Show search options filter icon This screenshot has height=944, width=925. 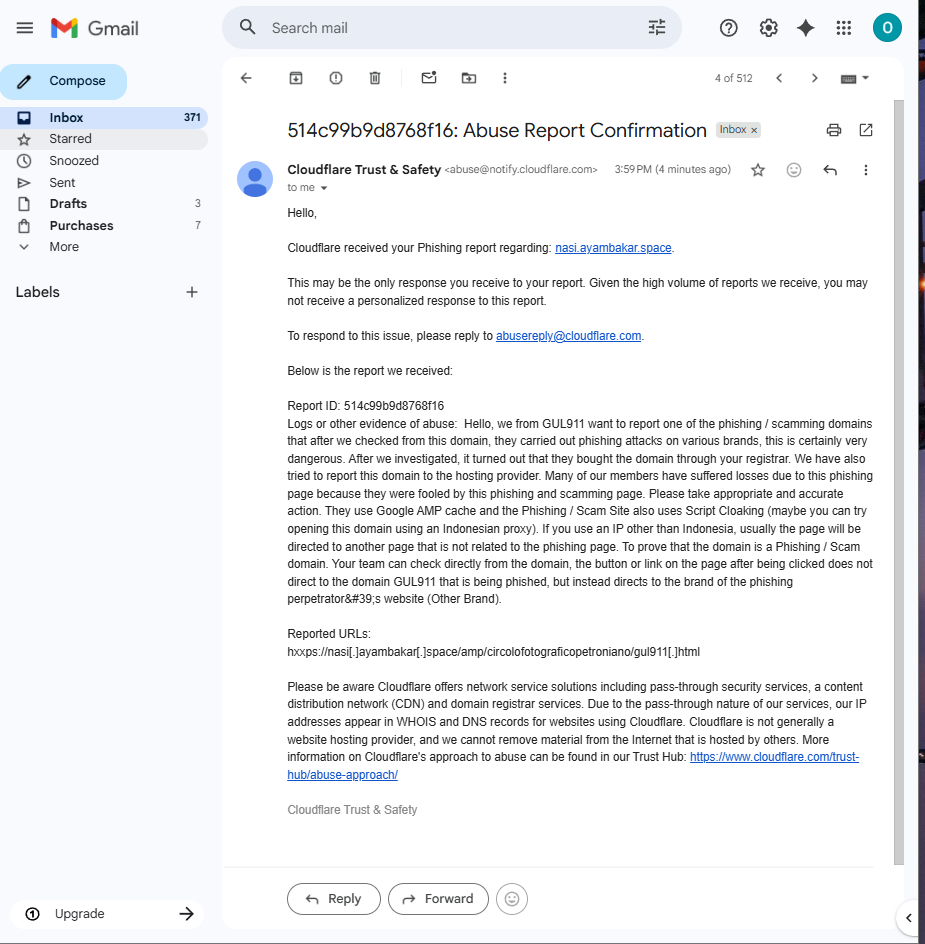click(656, 27)
